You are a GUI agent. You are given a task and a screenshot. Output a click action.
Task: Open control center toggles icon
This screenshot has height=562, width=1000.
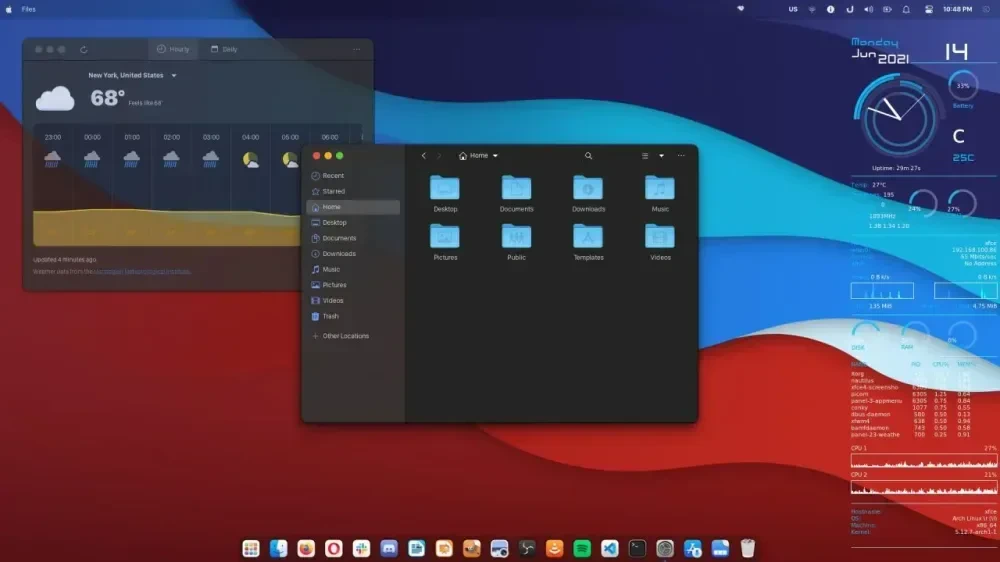pyautogui.click(x=929, y=10)
